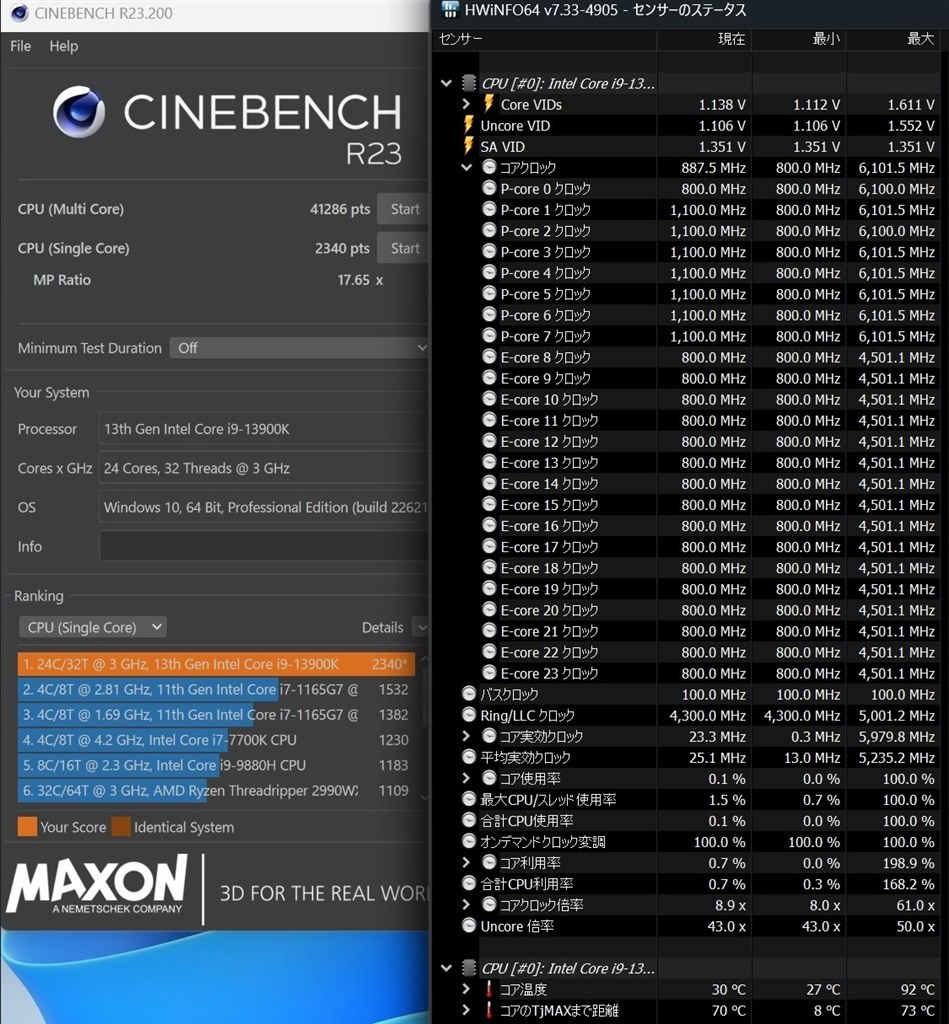Click the icon beside 平均実効クロック

(468, 757)
